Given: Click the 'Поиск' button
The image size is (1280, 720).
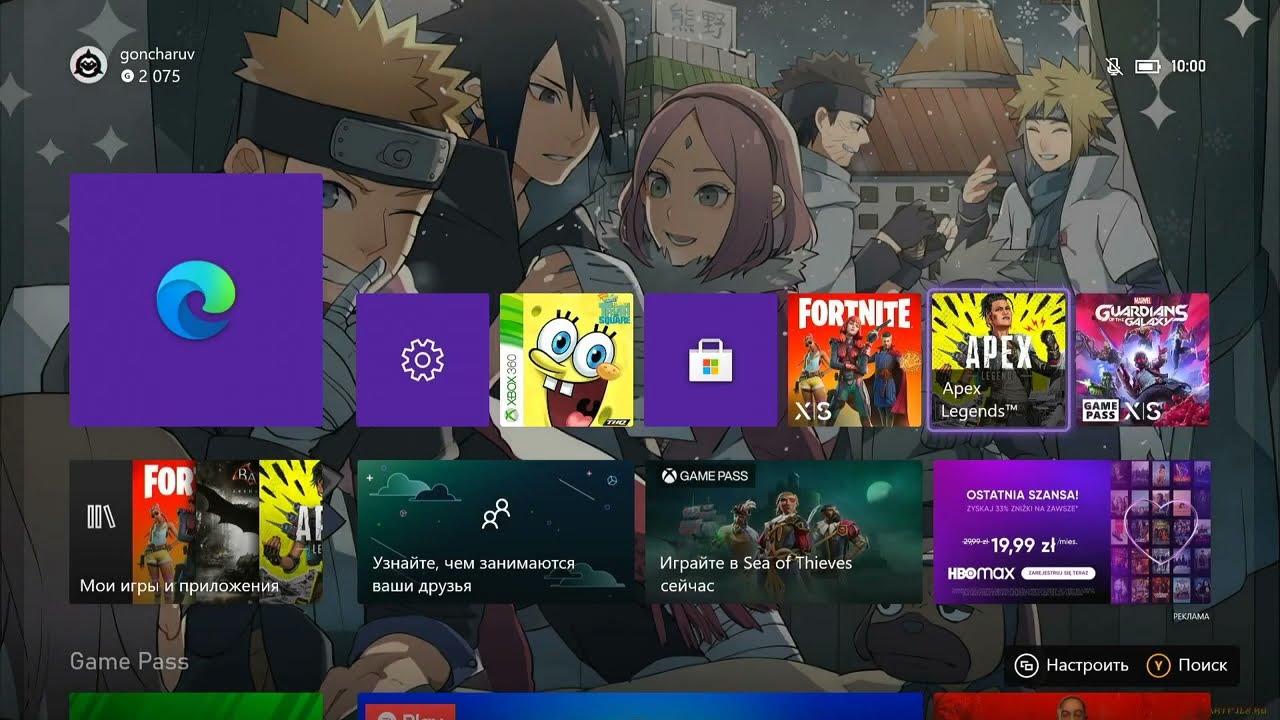Looking at the screenshot, I should [1187, 665].
